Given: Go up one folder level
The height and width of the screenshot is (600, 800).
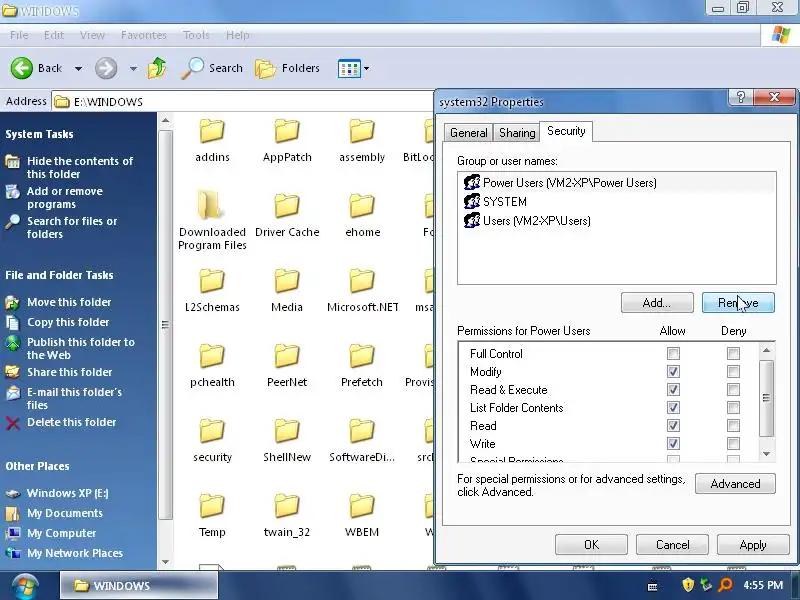Looking at the screenshot, I should 157,68.
